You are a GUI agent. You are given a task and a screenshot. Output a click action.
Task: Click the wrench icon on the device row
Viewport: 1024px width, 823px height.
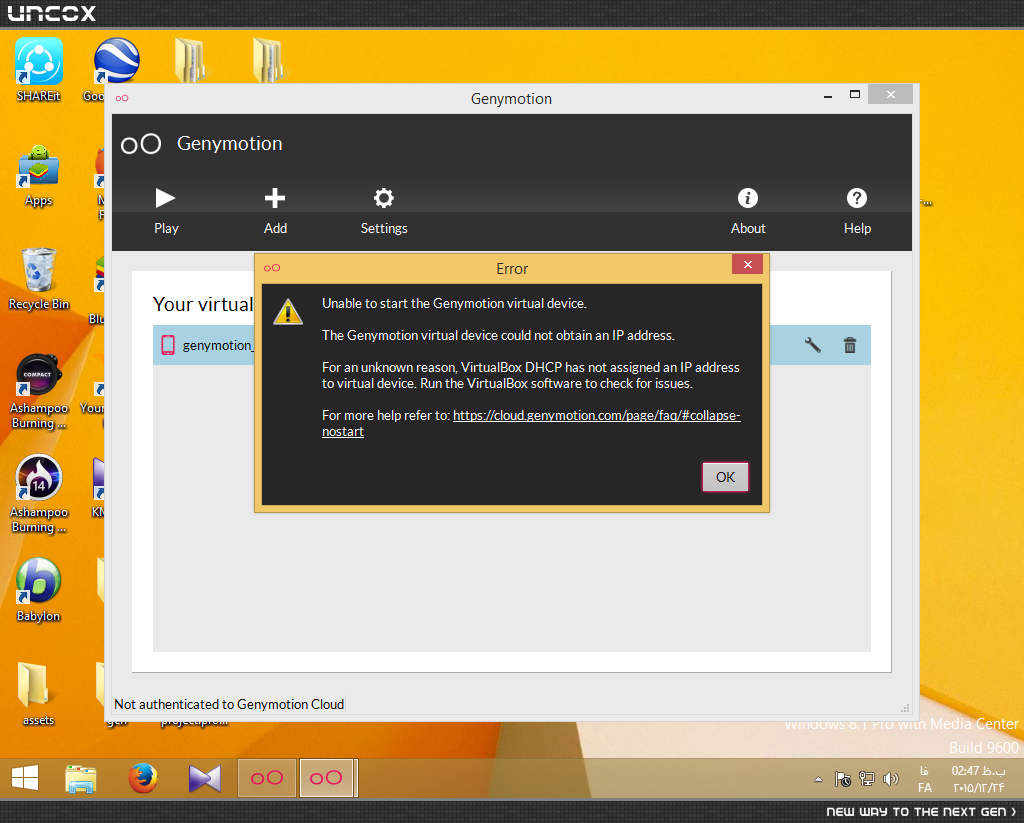point(812,345)
